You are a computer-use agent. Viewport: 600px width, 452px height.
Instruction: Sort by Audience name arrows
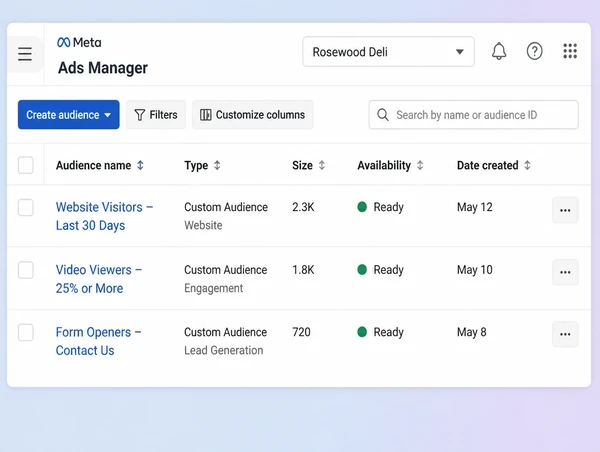coord(140,165)
